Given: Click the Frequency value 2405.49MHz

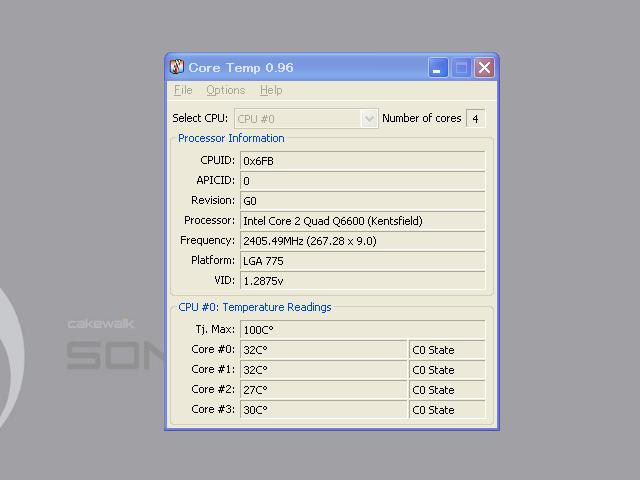Looking at the screenshot, I should [x=362, y=241].
